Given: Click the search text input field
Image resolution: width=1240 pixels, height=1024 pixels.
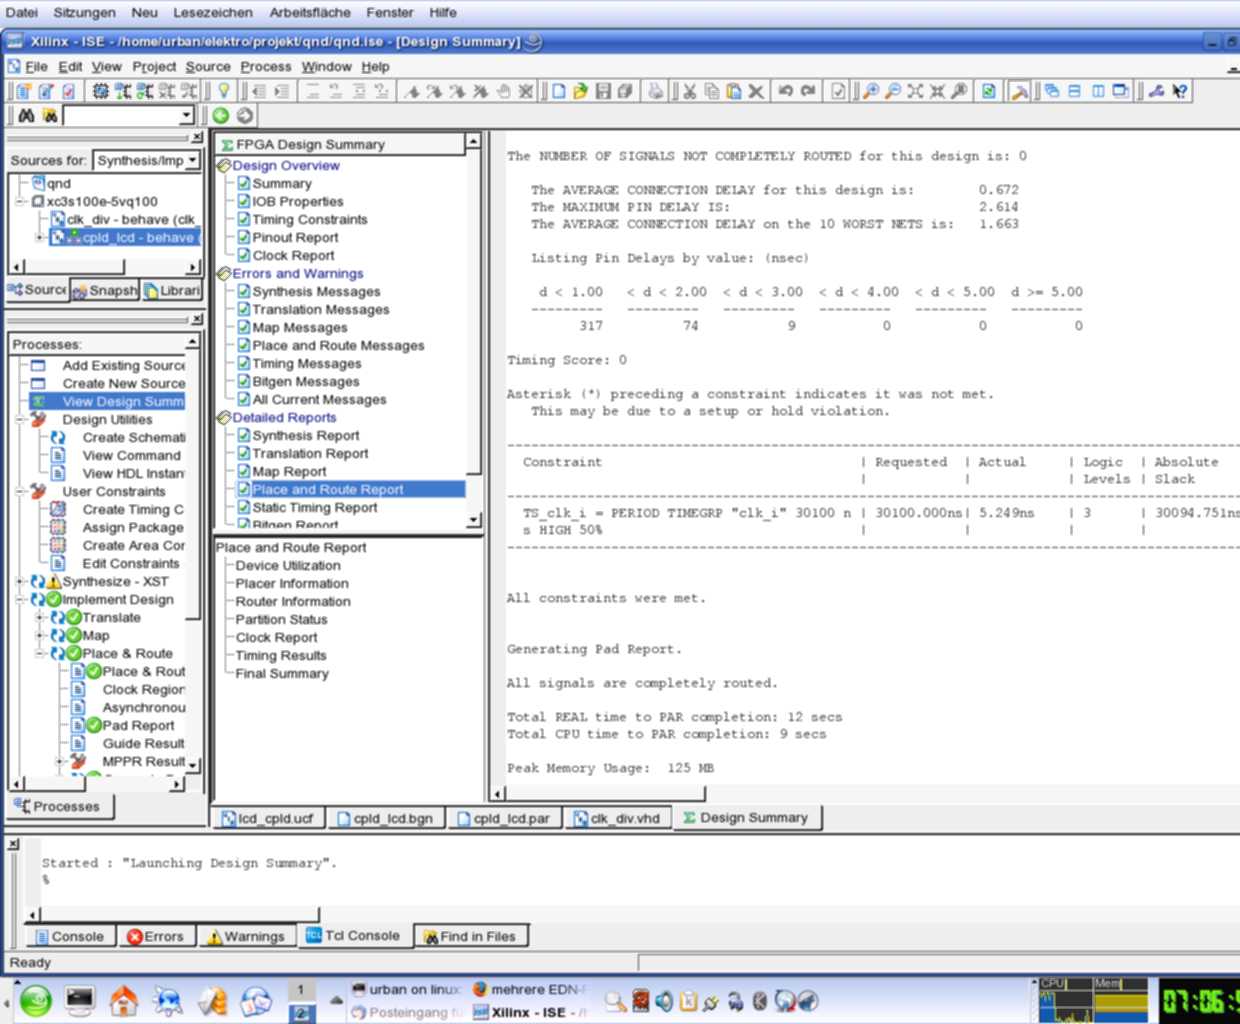Looking at the screenshot, I should click(121, 116).
